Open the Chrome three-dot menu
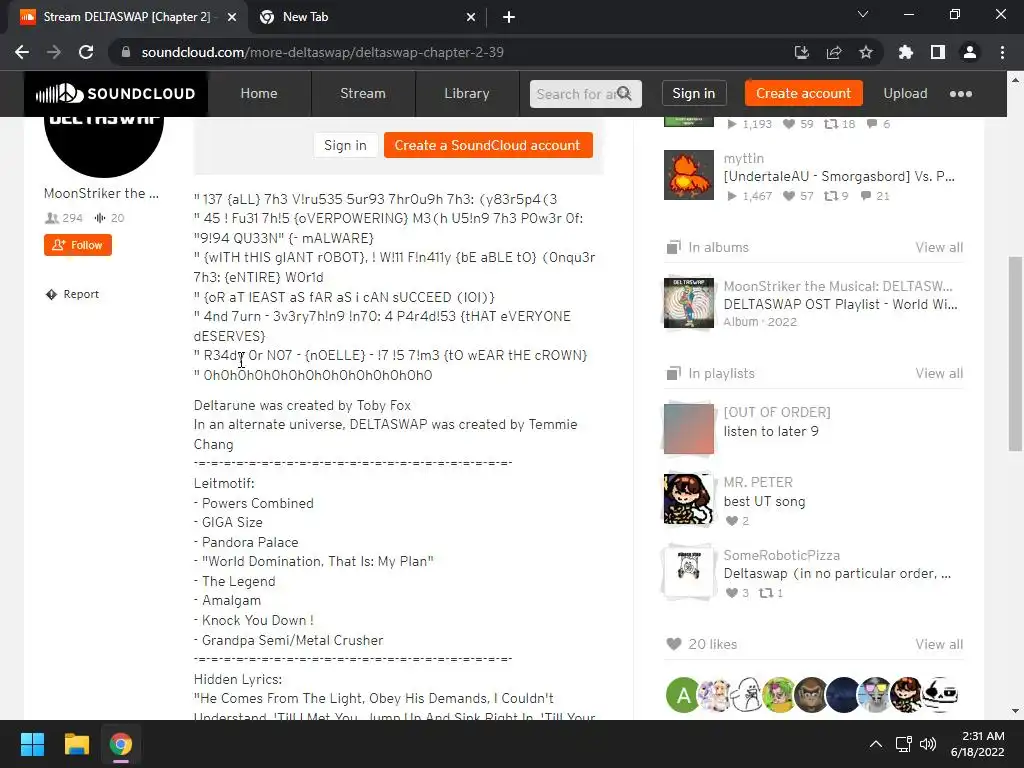1024x768 pixels. [1002, 52]
